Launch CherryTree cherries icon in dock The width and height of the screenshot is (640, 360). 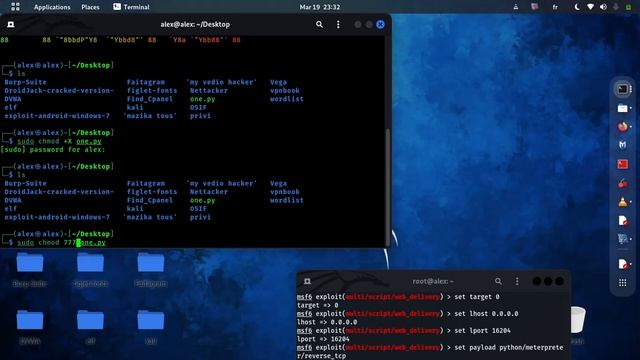622,183
